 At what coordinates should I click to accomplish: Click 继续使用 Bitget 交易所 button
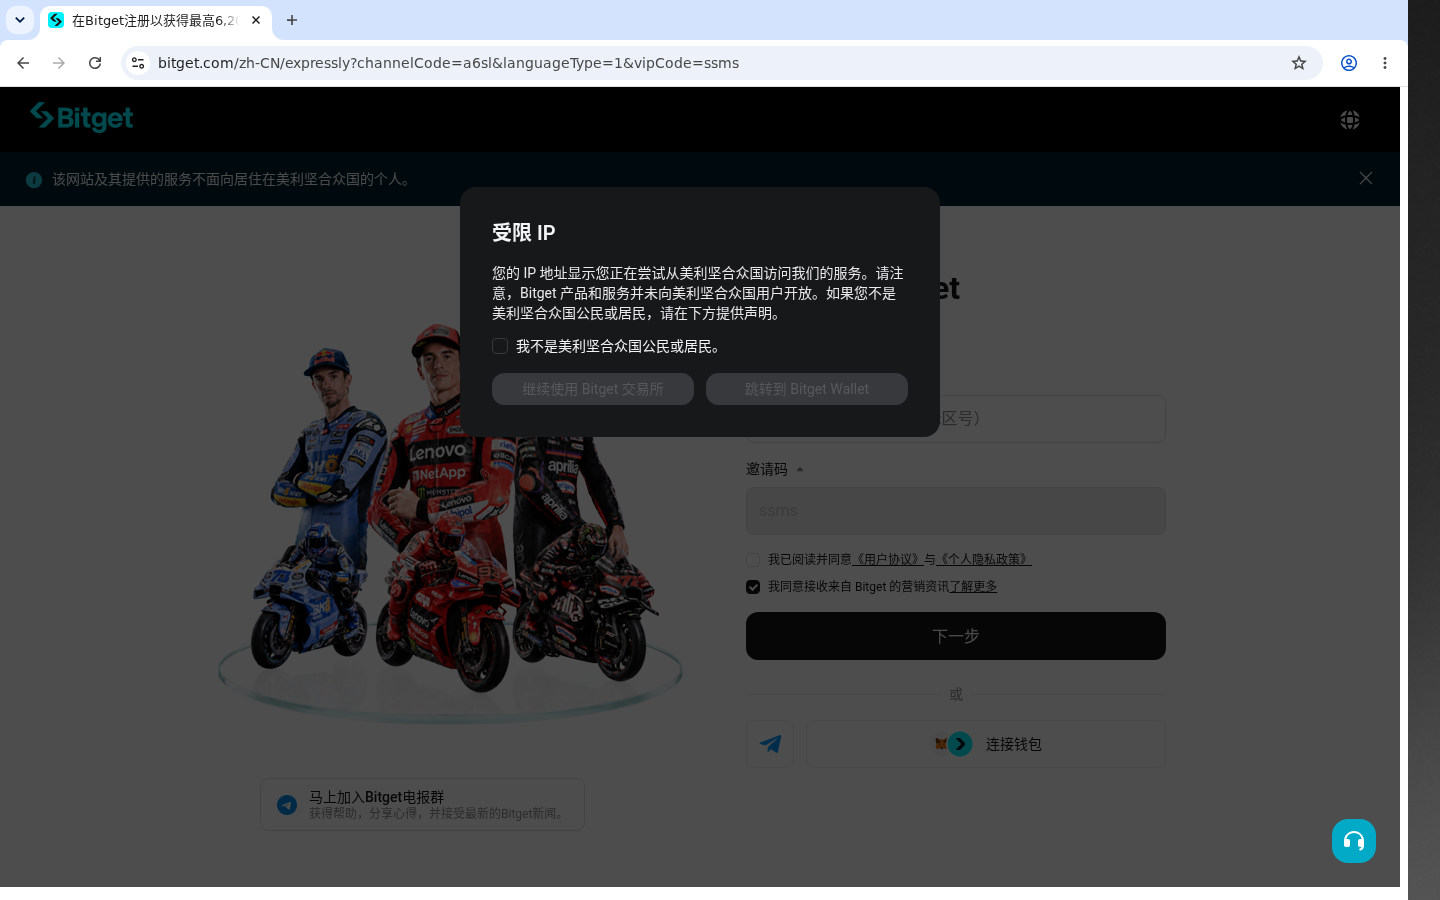click(593, 389)
